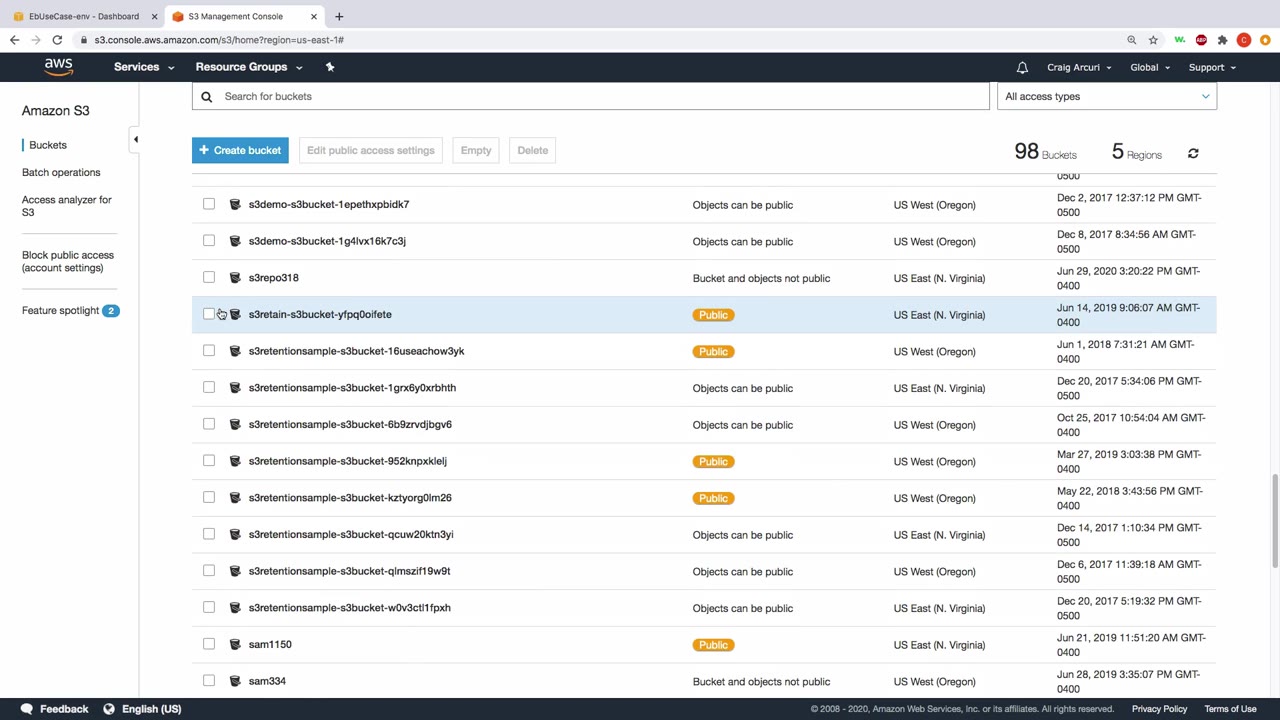This screenshot has width=1280, height=720.
Task: Switch to the EbUseCase-env Dashboard tab
Action: coord(84,16)
